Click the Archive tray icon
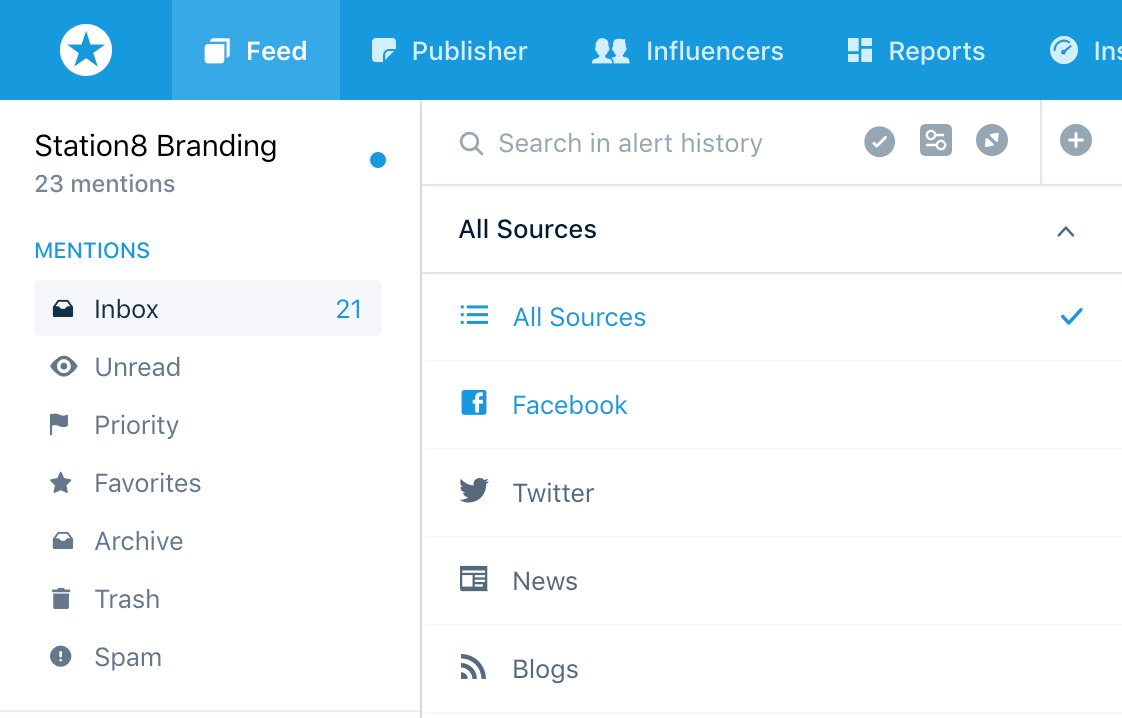 [63, 541]
